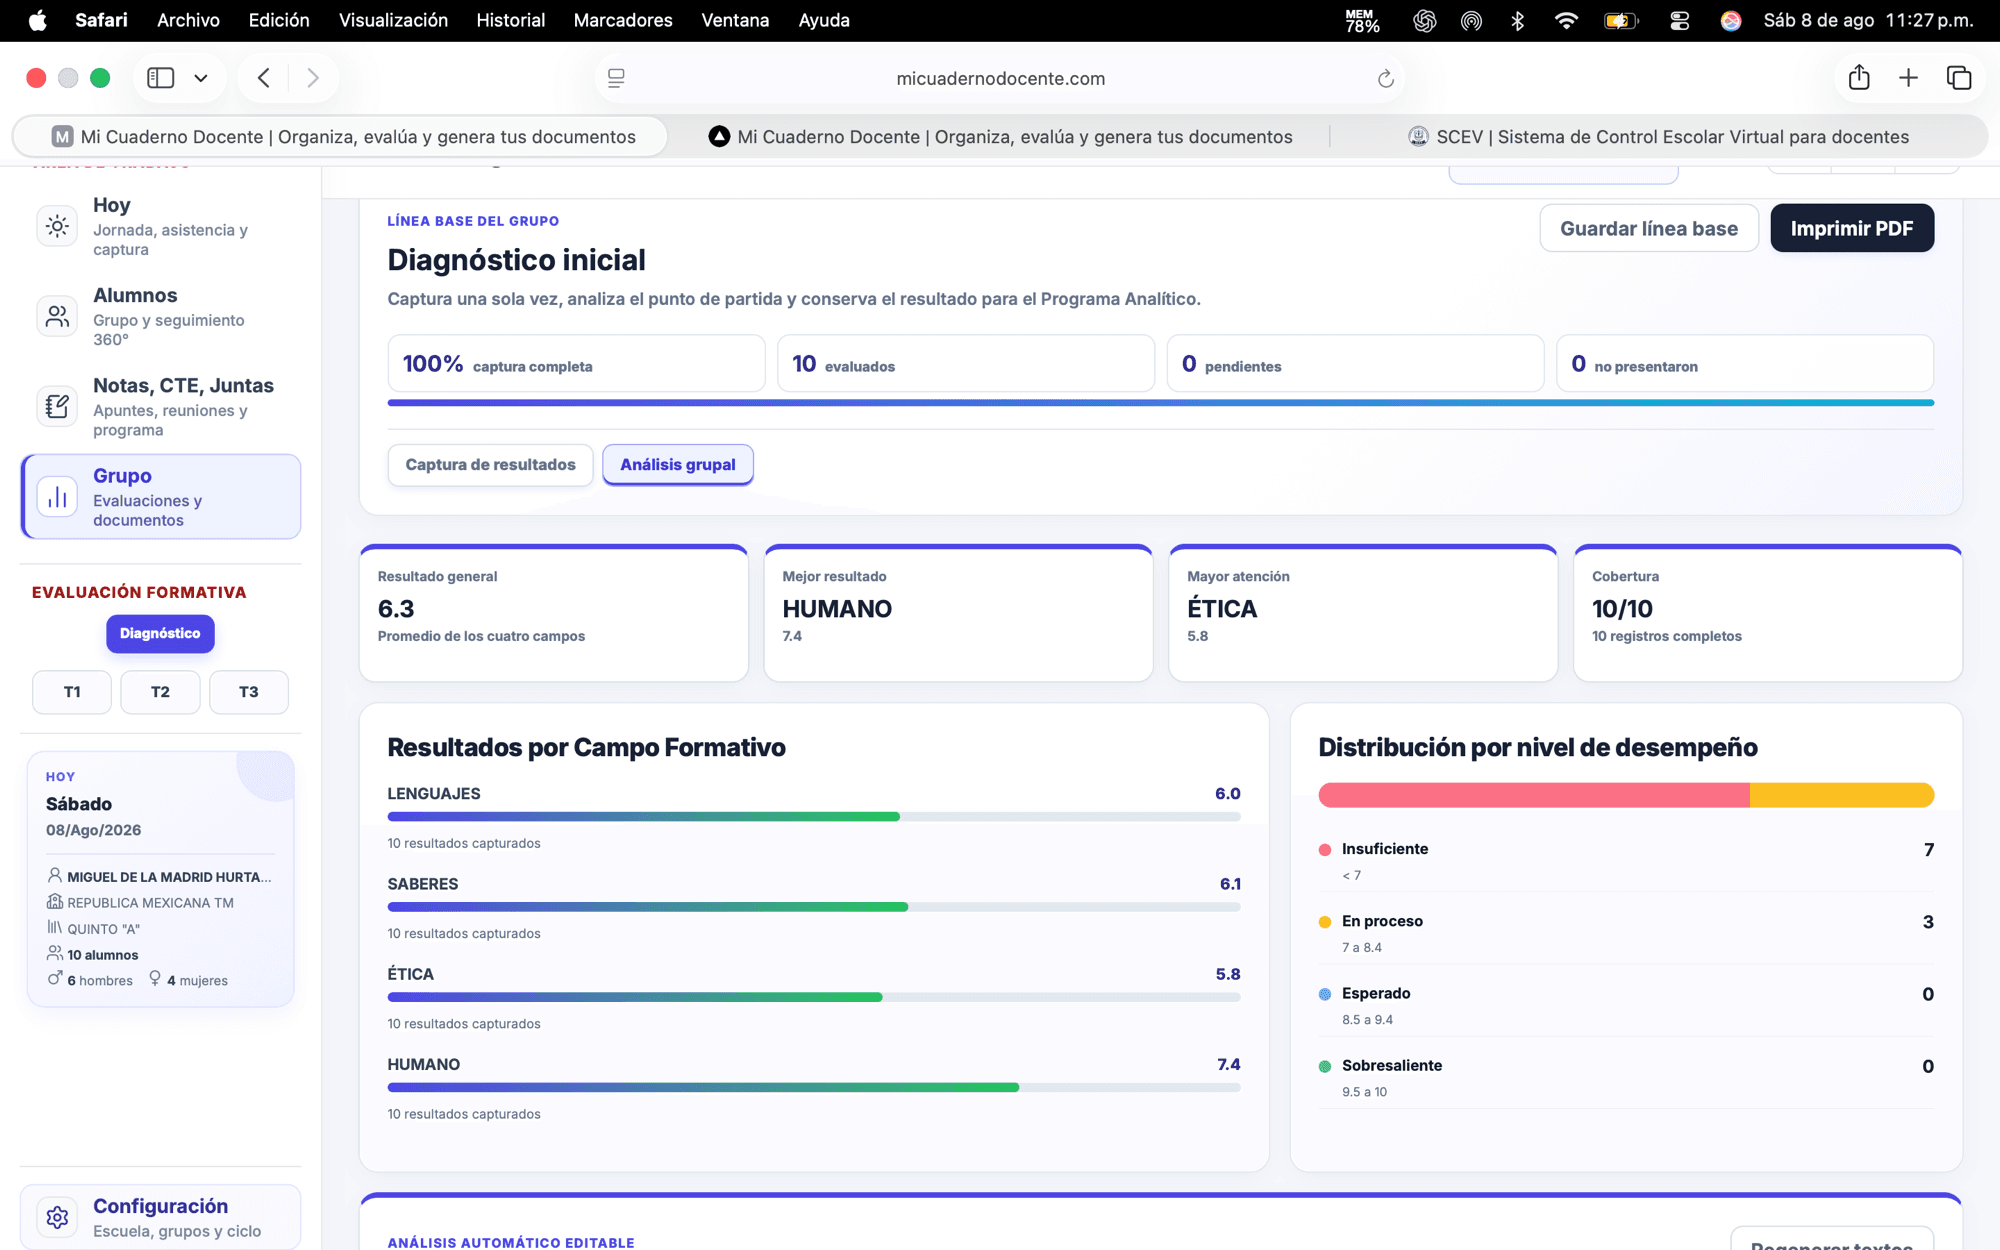Reload the page with the refresh icon
This screenshot has height=1250, width=2000.
coord(1385,78)
